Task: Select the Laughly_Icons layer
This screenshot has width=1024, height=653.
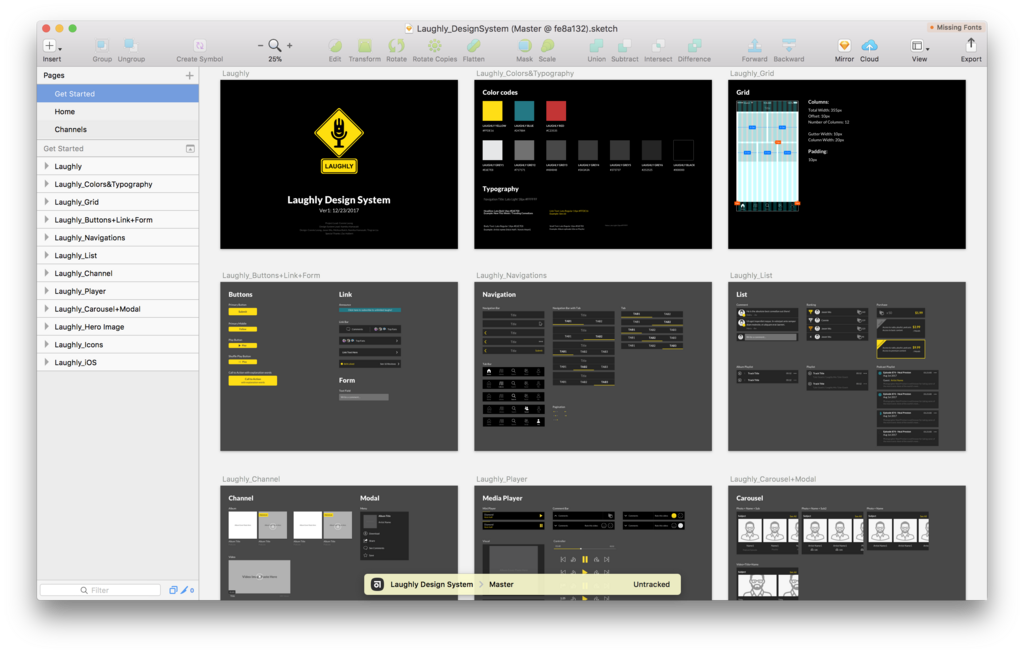Action: 118,344
